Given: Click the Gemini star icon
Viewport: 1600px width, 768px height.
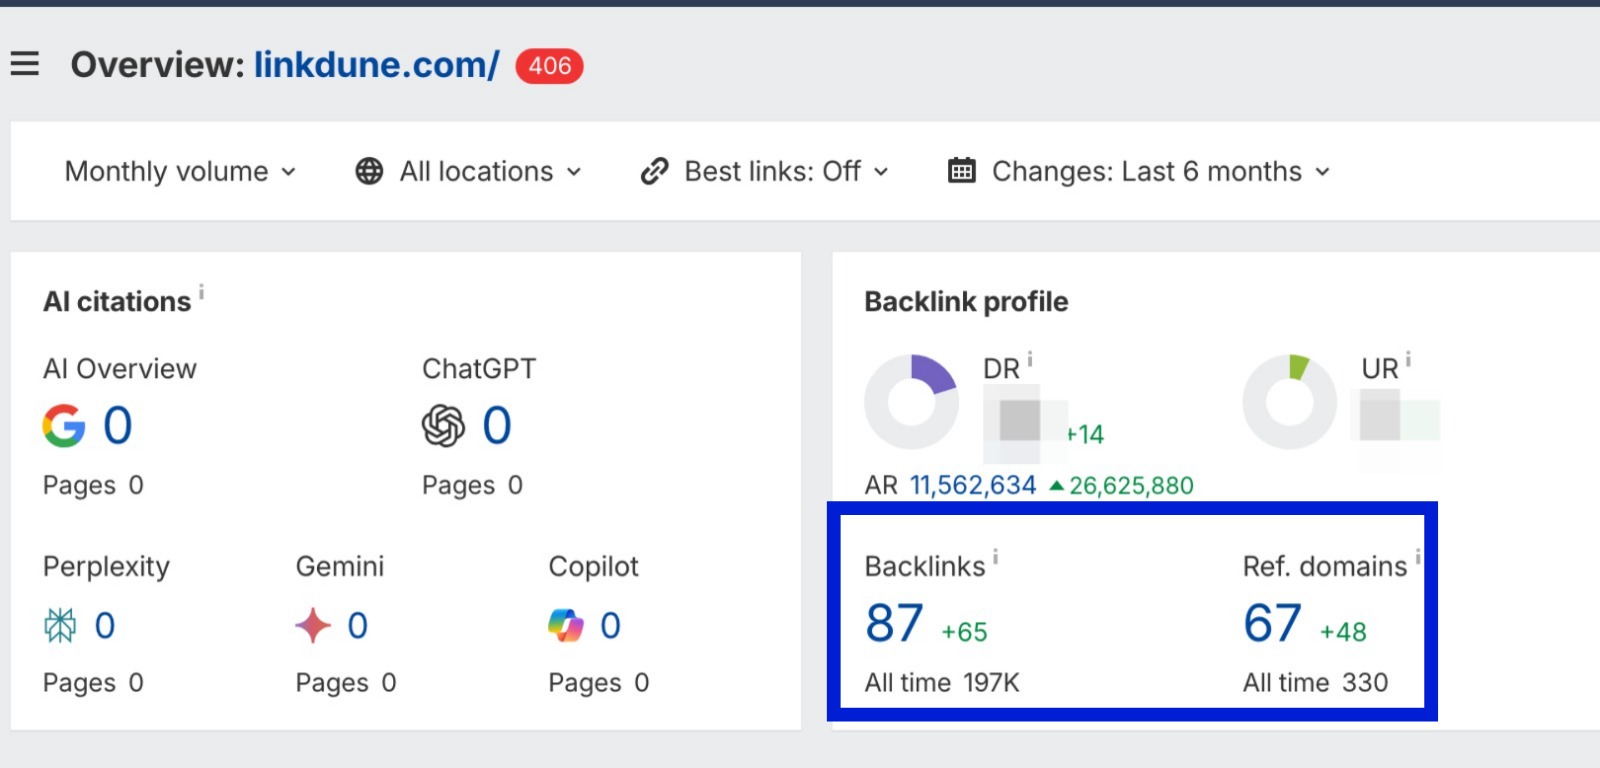Looking at the screenshot, I should click(313, 626).
